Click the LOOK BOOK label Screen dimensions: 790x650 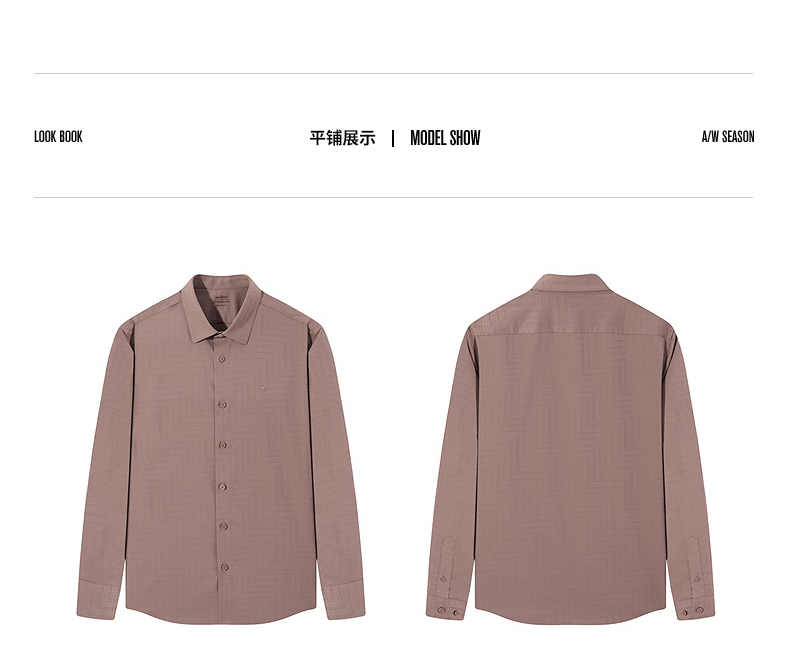pos(58,137)
